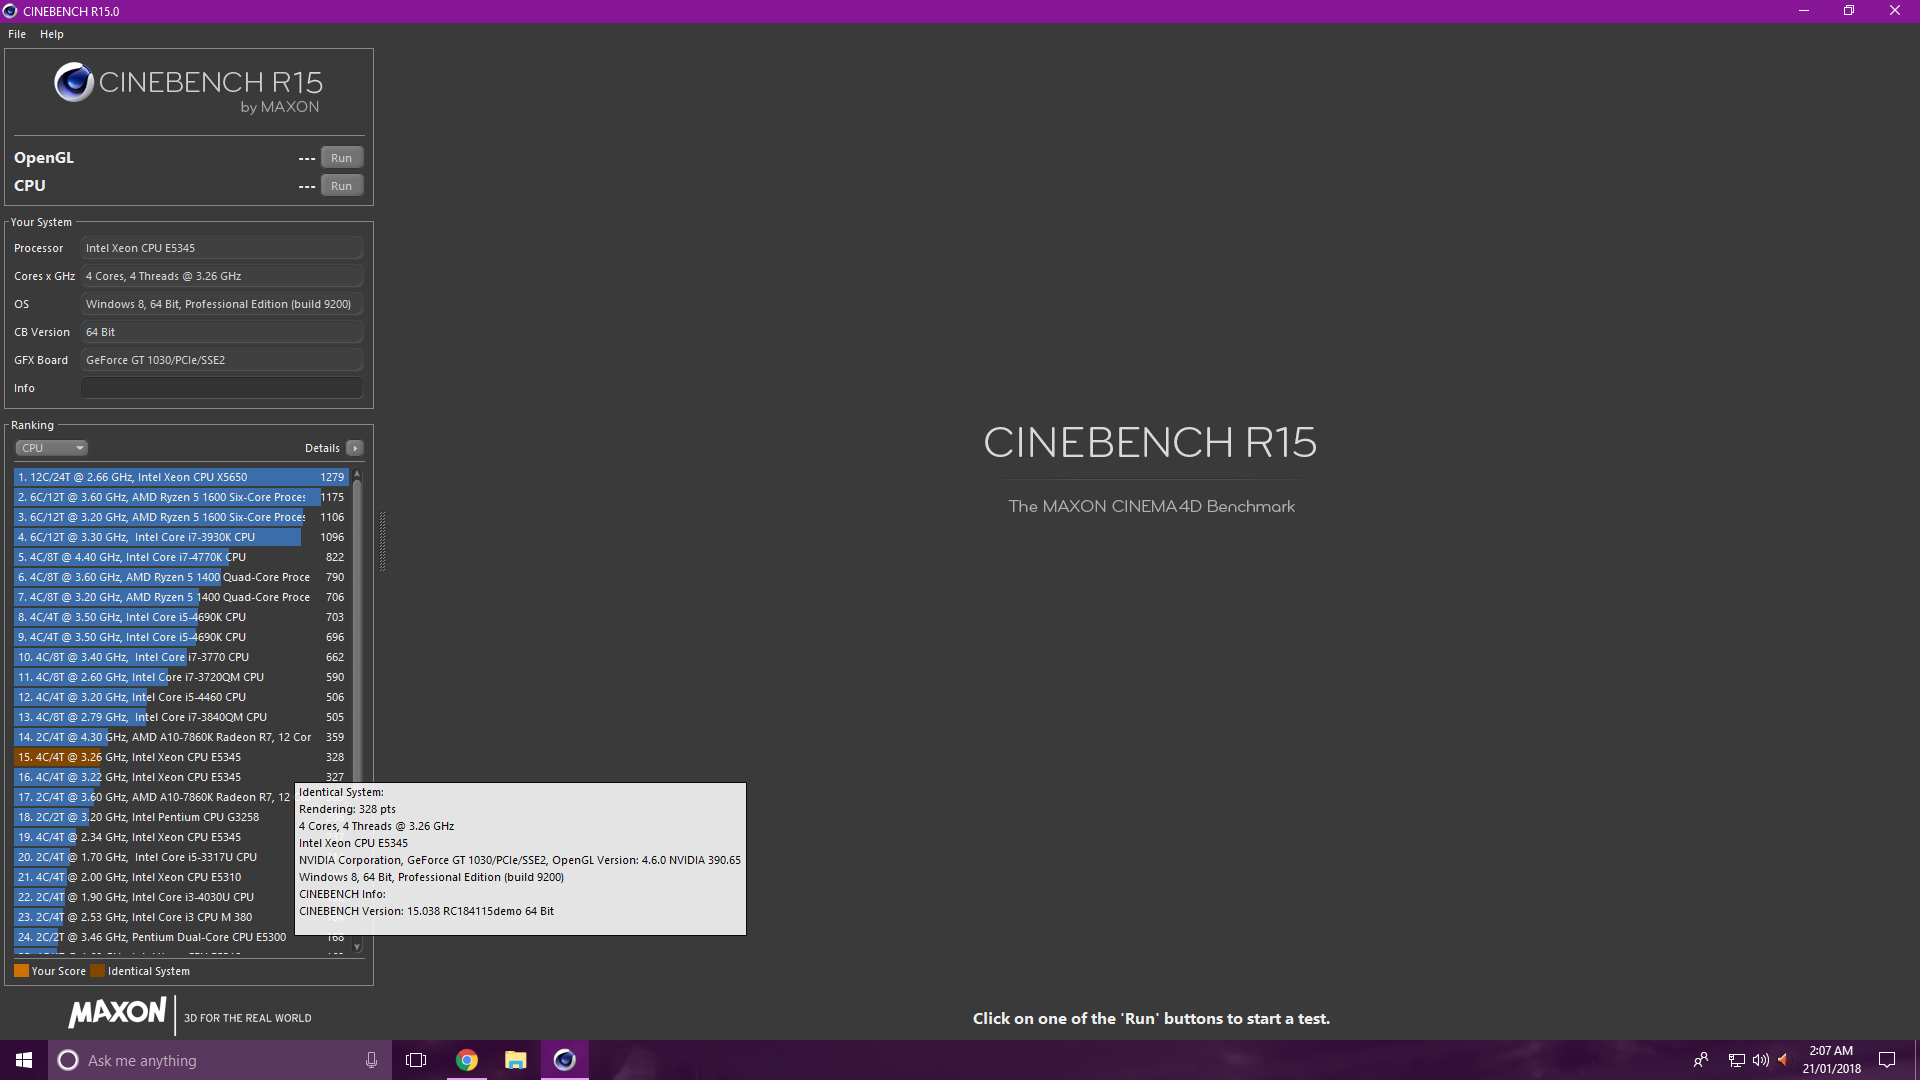The width and height of the screenshot is (1920, 1080).
Task: Click the Processor field Intel Xeon CPU E5345
Action: coord(221,248)
